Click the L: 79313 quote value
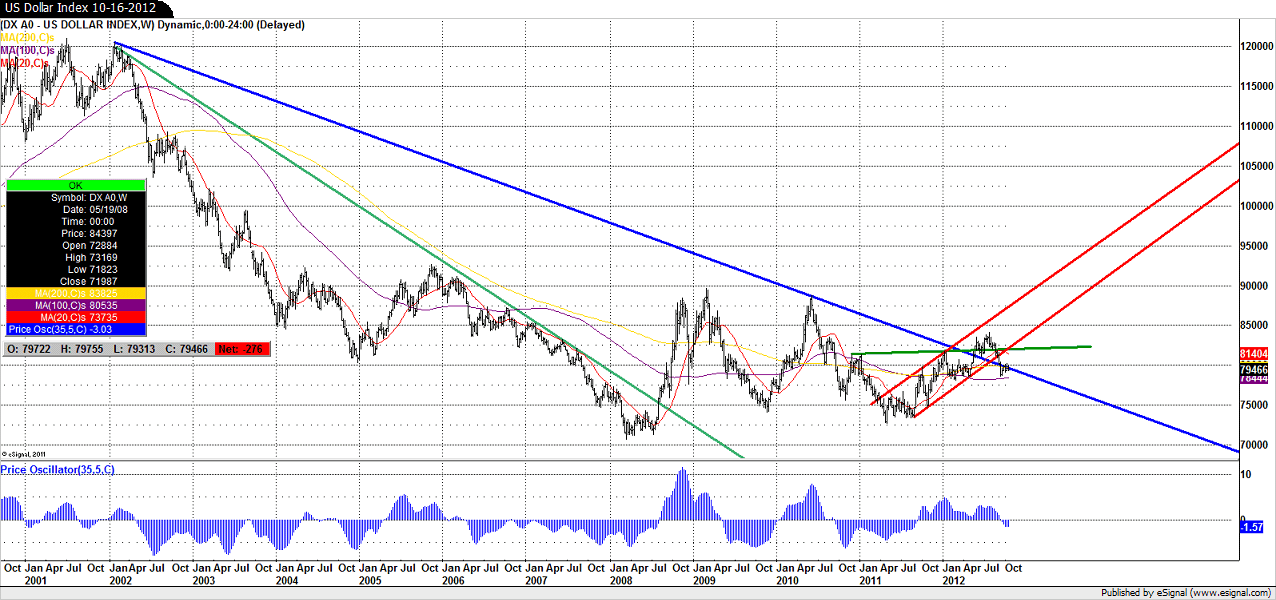1276x600 pixels. pos(133,349)
